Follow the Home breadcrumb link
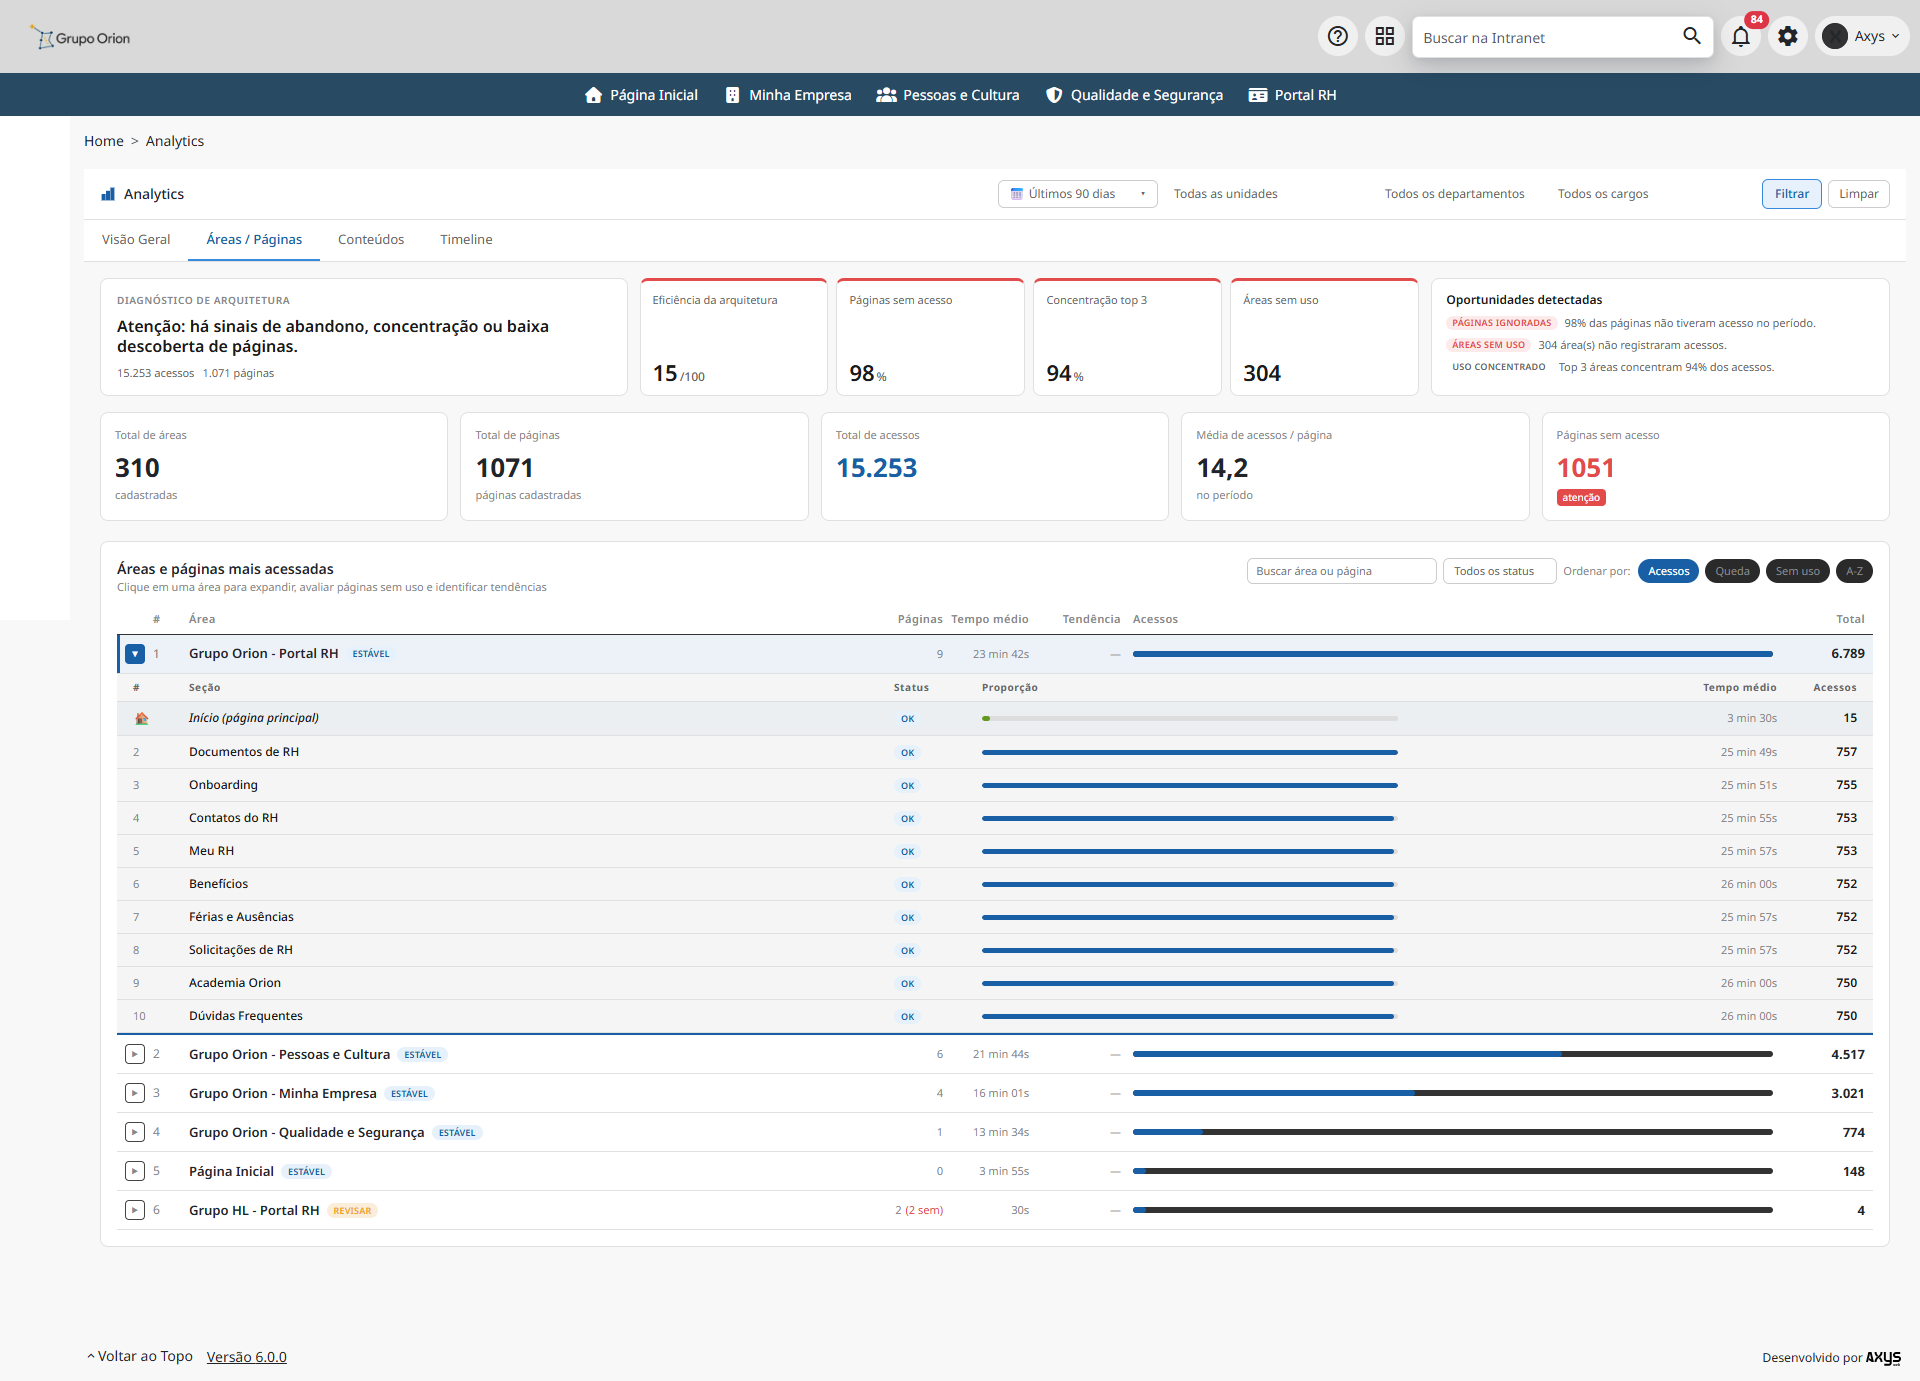This screenshot has height=1381, width=1920. pos(104,141)
